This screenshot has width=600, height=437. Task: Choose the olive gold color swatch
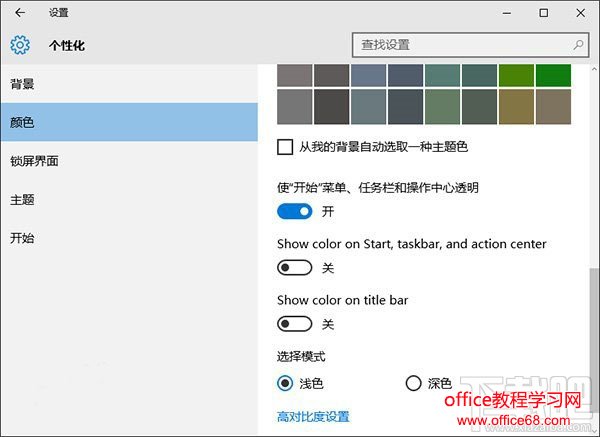pyautogui.click(x=515, y=106)
